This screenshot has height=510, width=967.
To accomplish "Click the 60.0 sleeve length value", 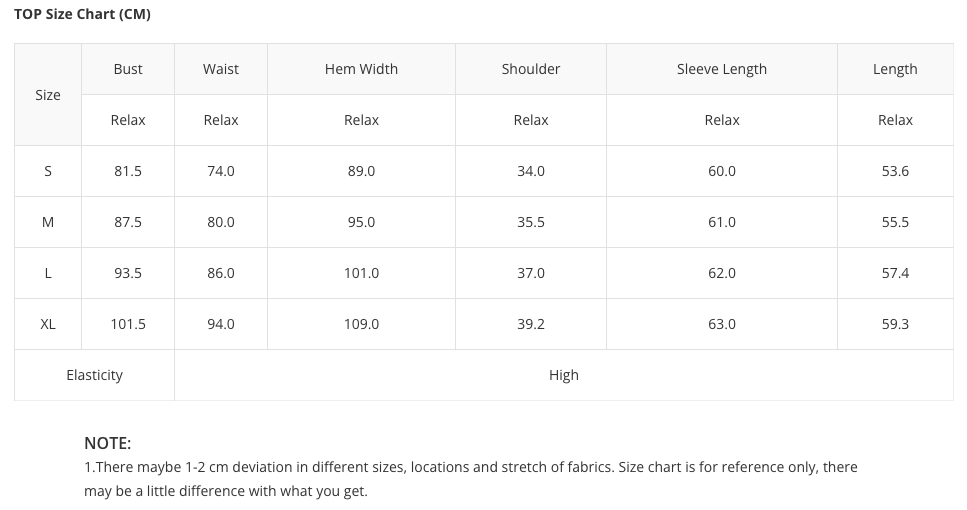I will click(x=722, y=171).
